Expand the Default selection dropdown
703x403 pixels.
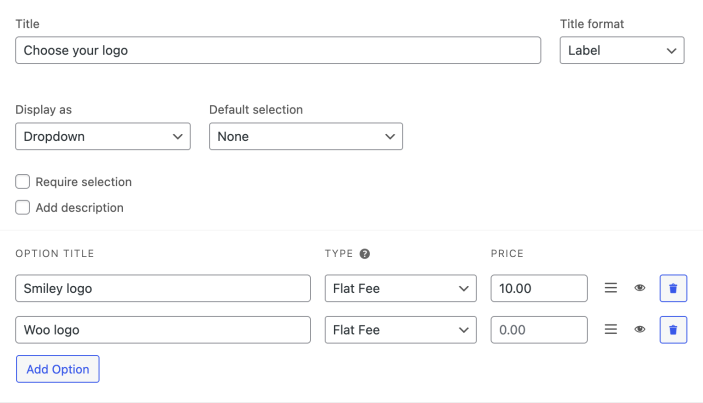point(305,136)
